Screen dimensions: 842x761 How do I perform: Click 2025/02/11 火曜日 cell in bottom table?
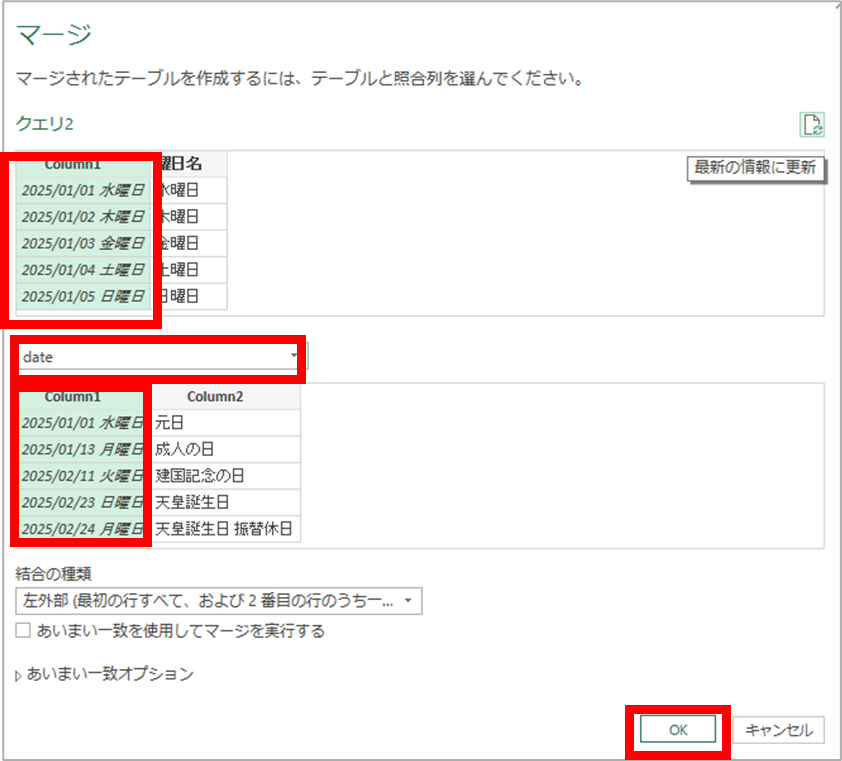pos(83,475)
